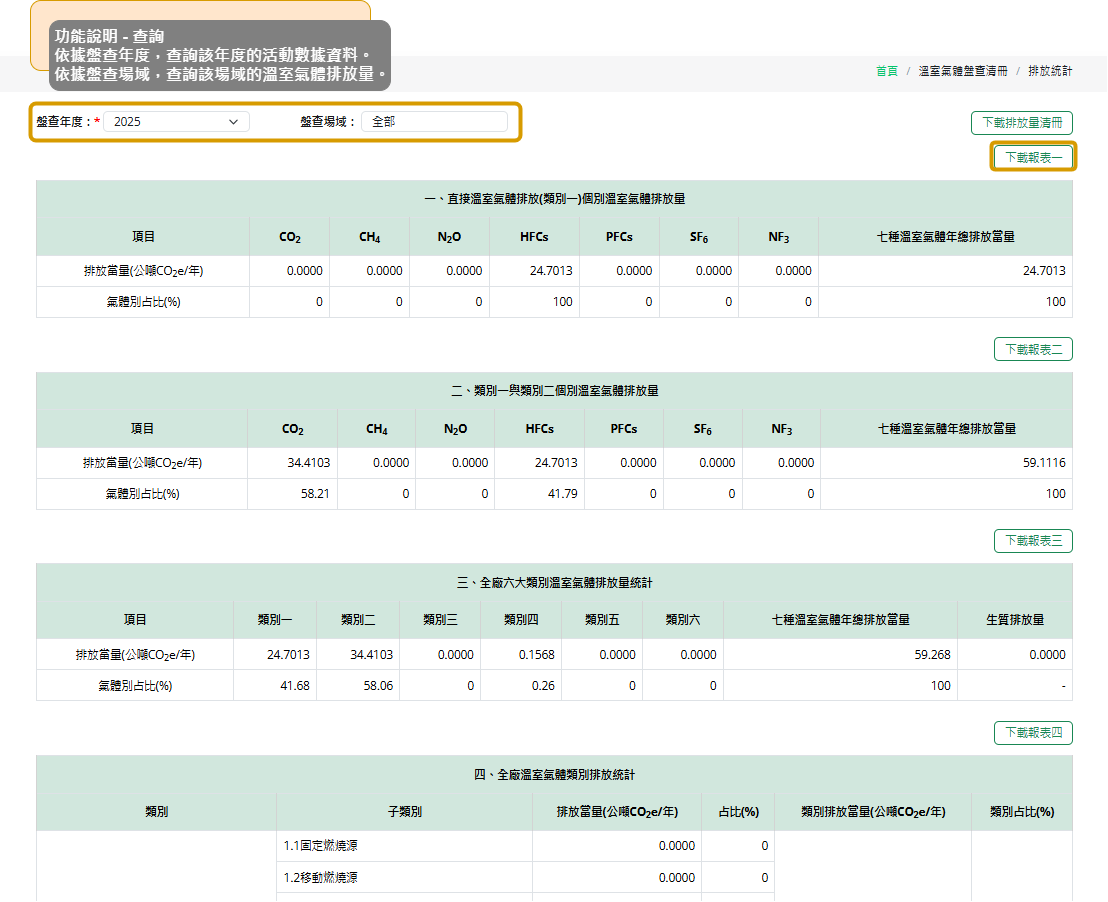Viewport: 1108px width, 902px height.
Task: Click the first table's title 直接溫室氣體排放(類別一)
Action: click(x=554, y=199)
